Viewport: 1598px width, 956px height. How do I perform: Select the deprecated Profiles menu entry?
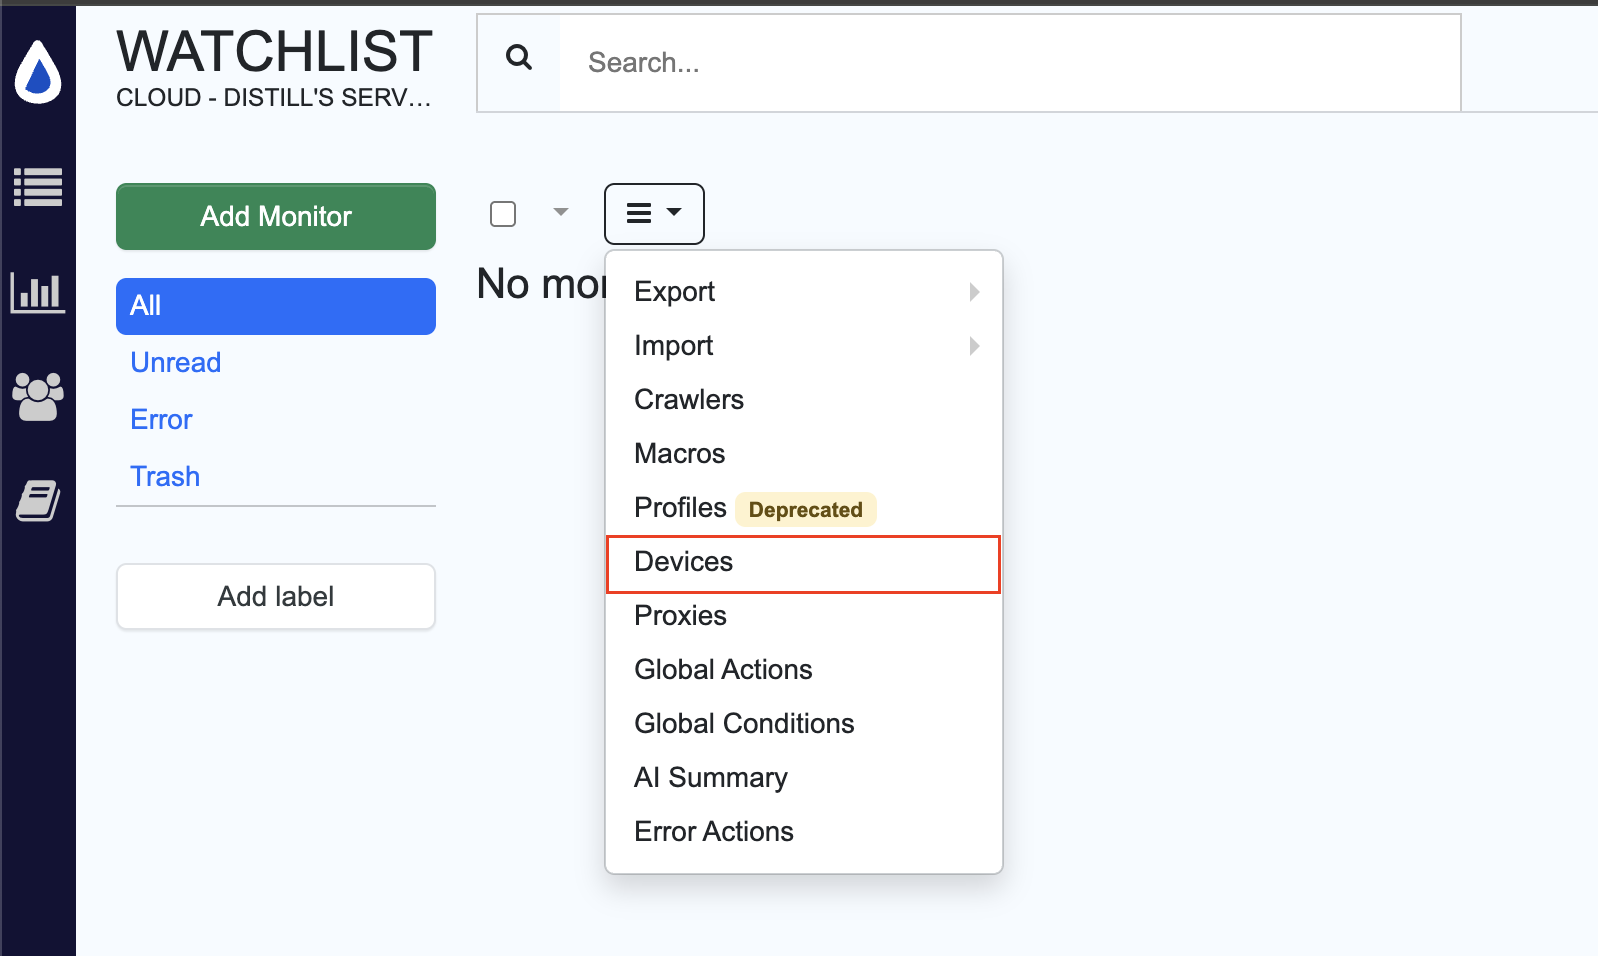click(682, 508)
